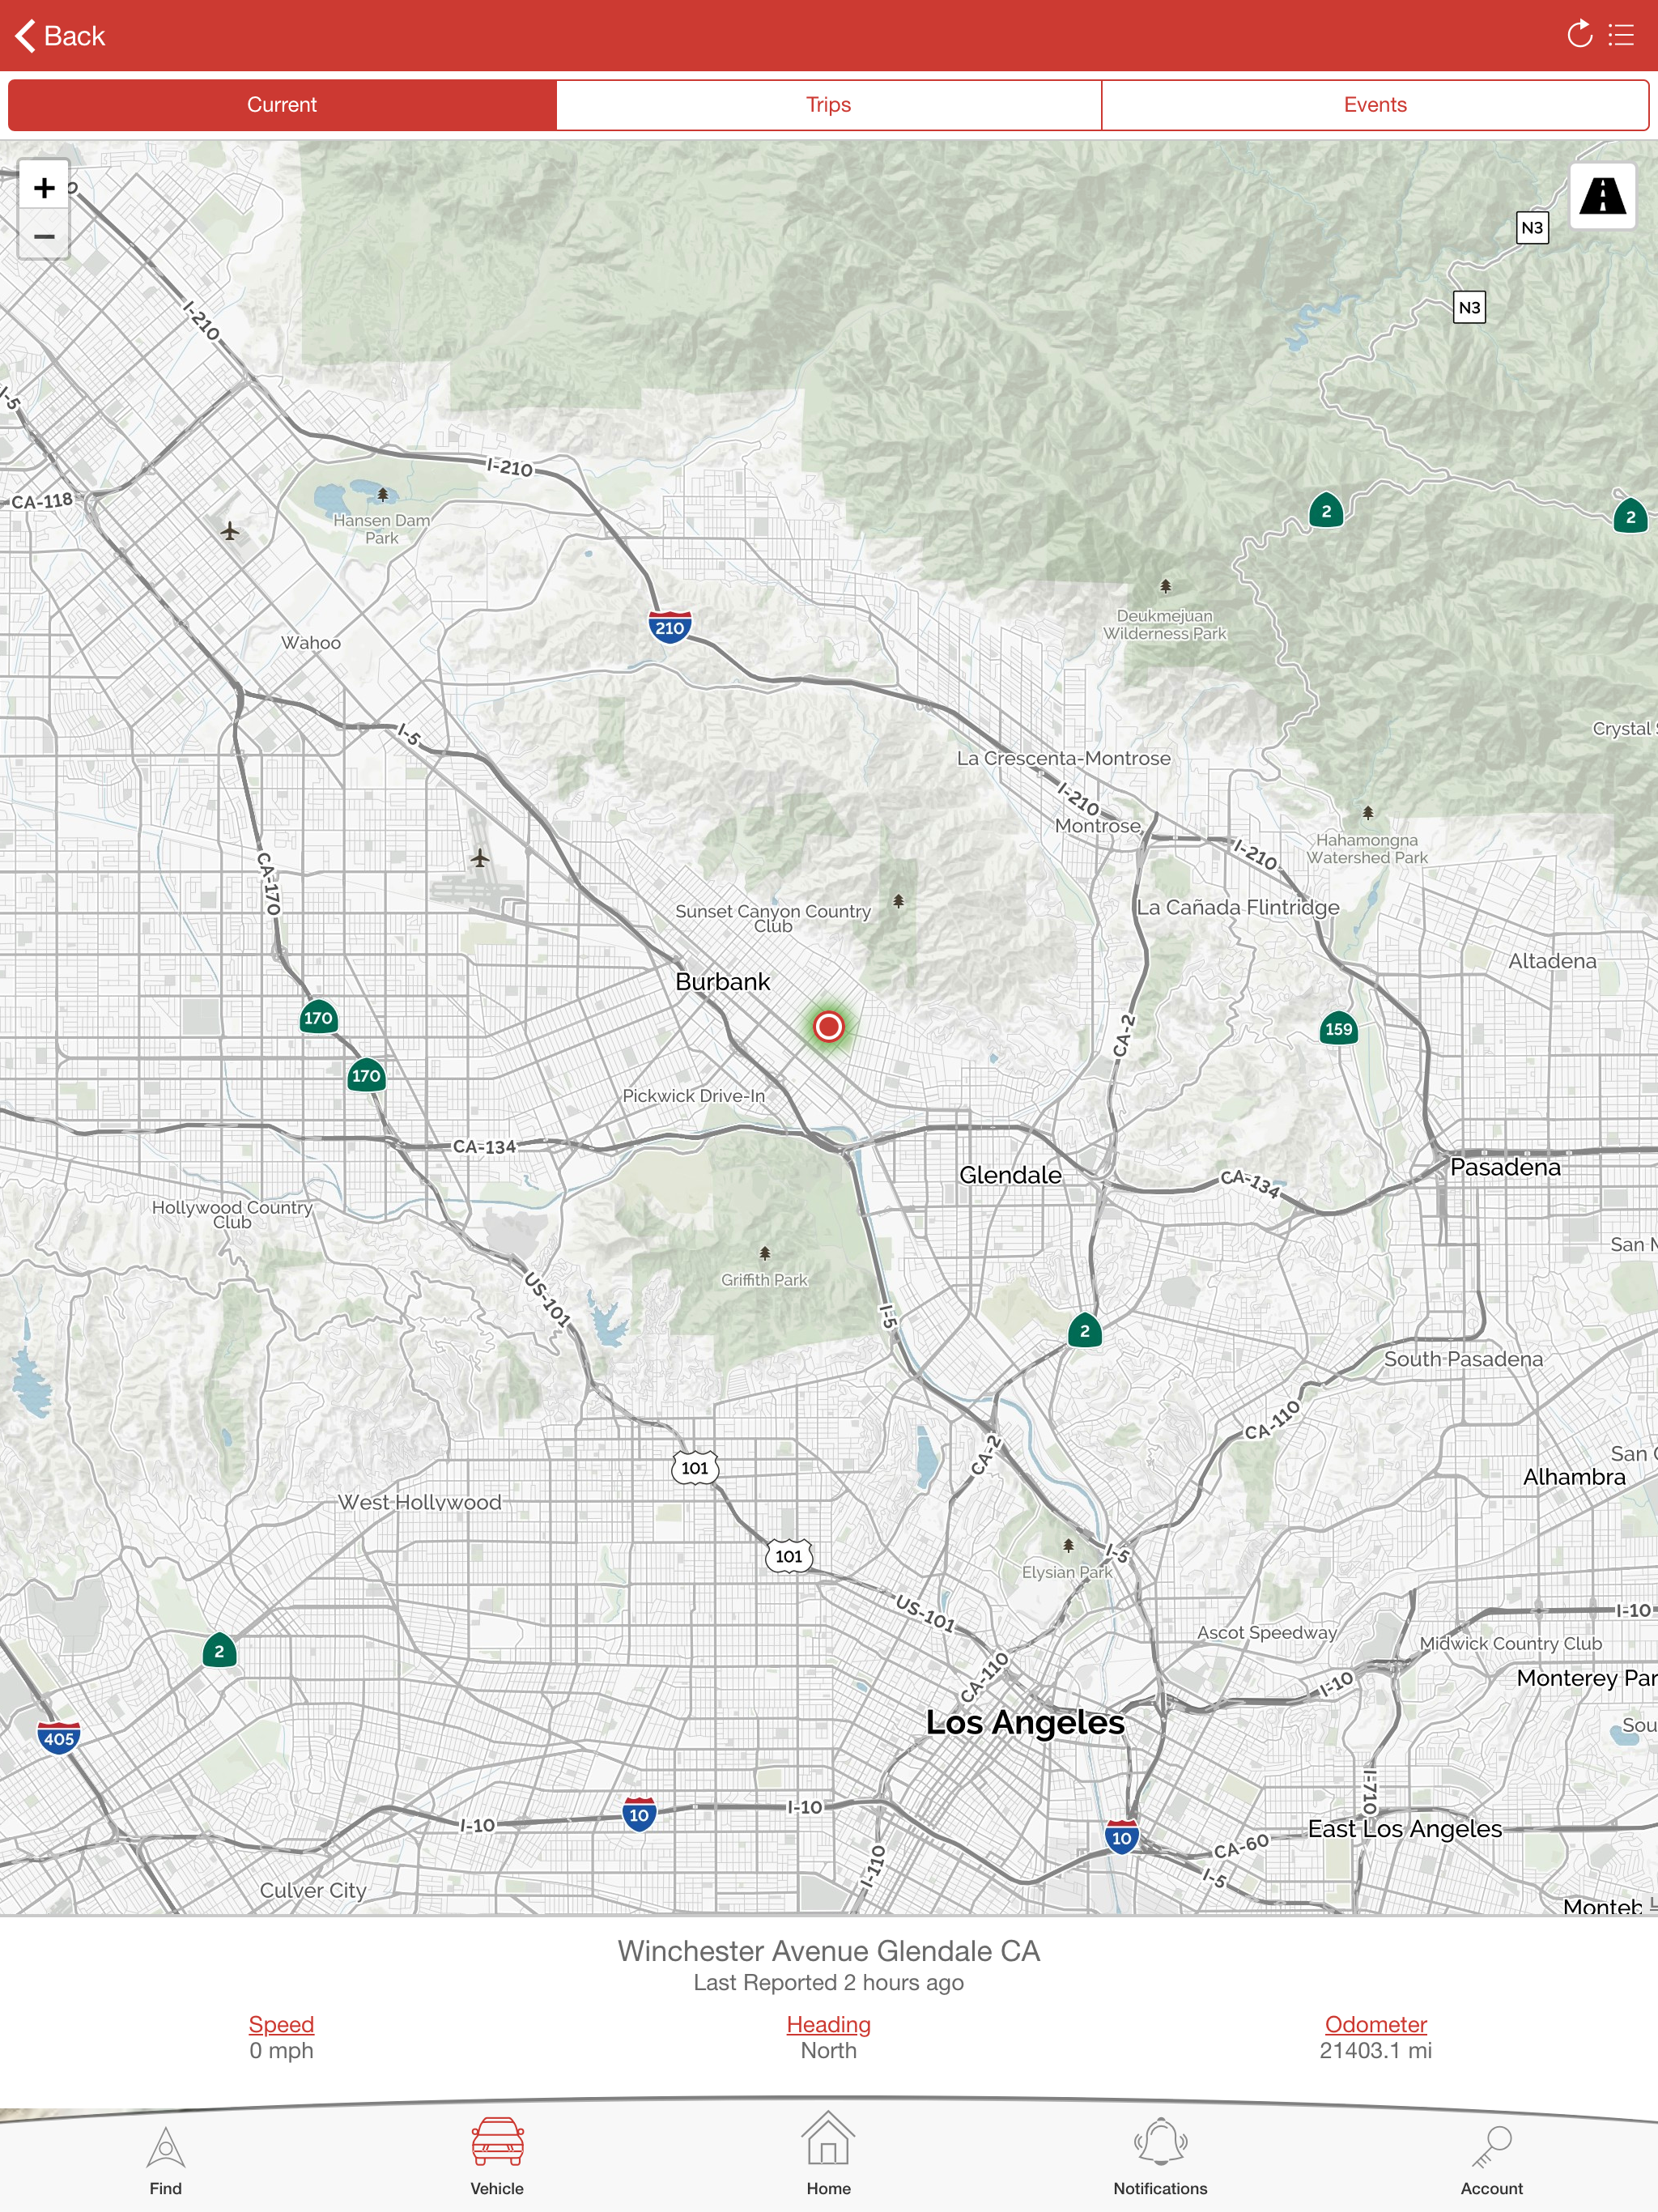The width and height of the screenshot is (1658, 2212).
Task: Tap the Burbank city label
Action: (722, 981)
